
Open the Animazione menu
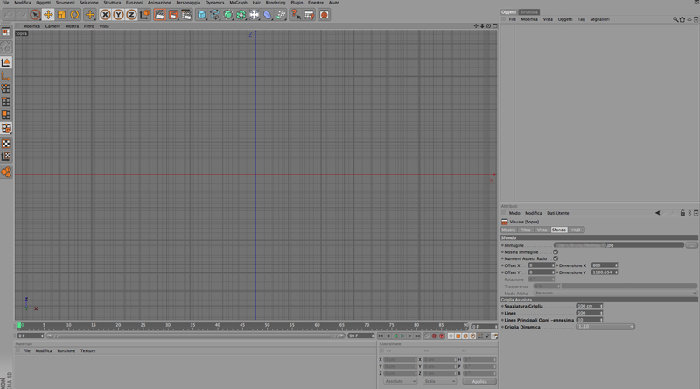click(159, 3)
